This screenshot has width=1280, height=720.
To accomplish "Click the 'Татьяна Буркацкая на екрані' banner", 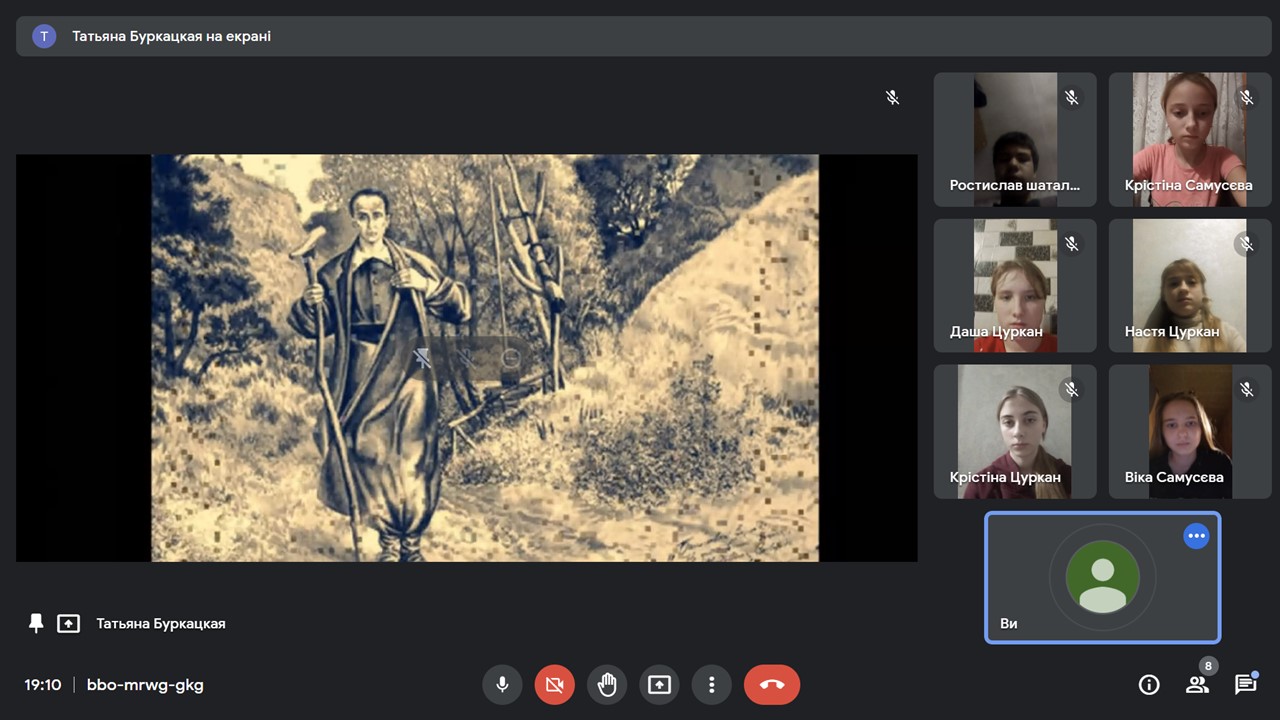I will pyautogui.click(x=644, y=36).
